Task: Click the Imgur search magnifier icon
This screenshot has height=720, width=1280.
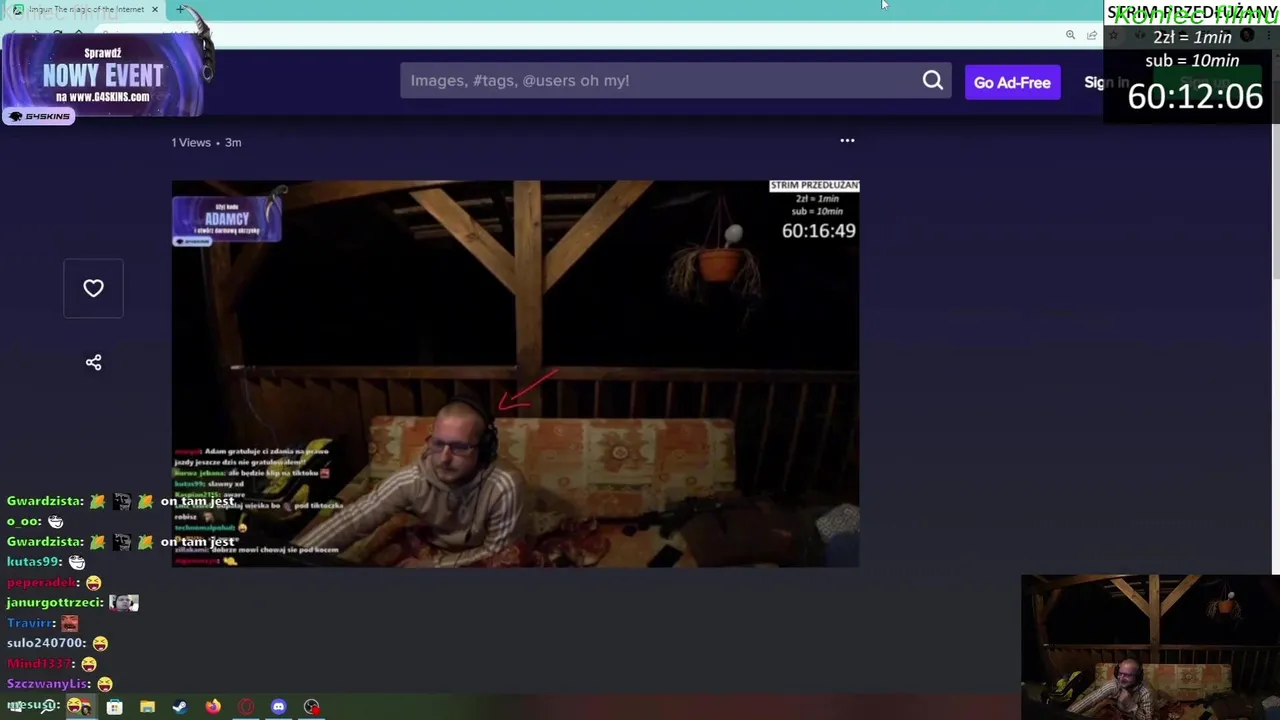Action: (x=932, y=81)
